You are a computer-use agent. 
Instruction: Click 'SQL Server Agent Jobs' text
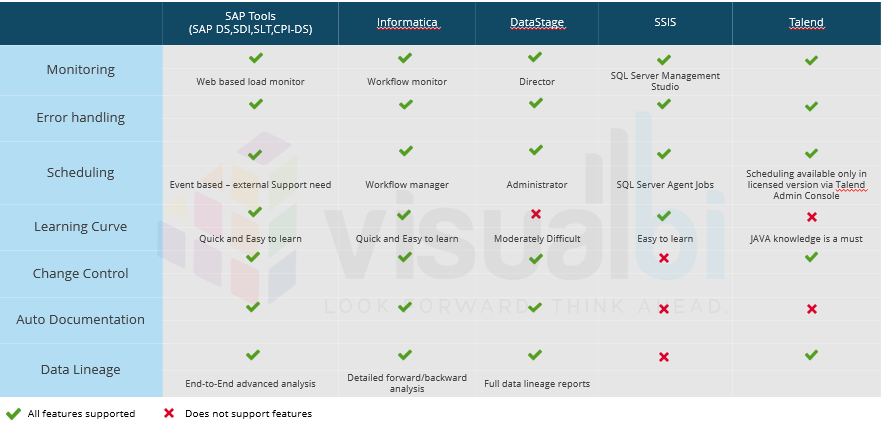pyautogui.click(x=665, y=185)
